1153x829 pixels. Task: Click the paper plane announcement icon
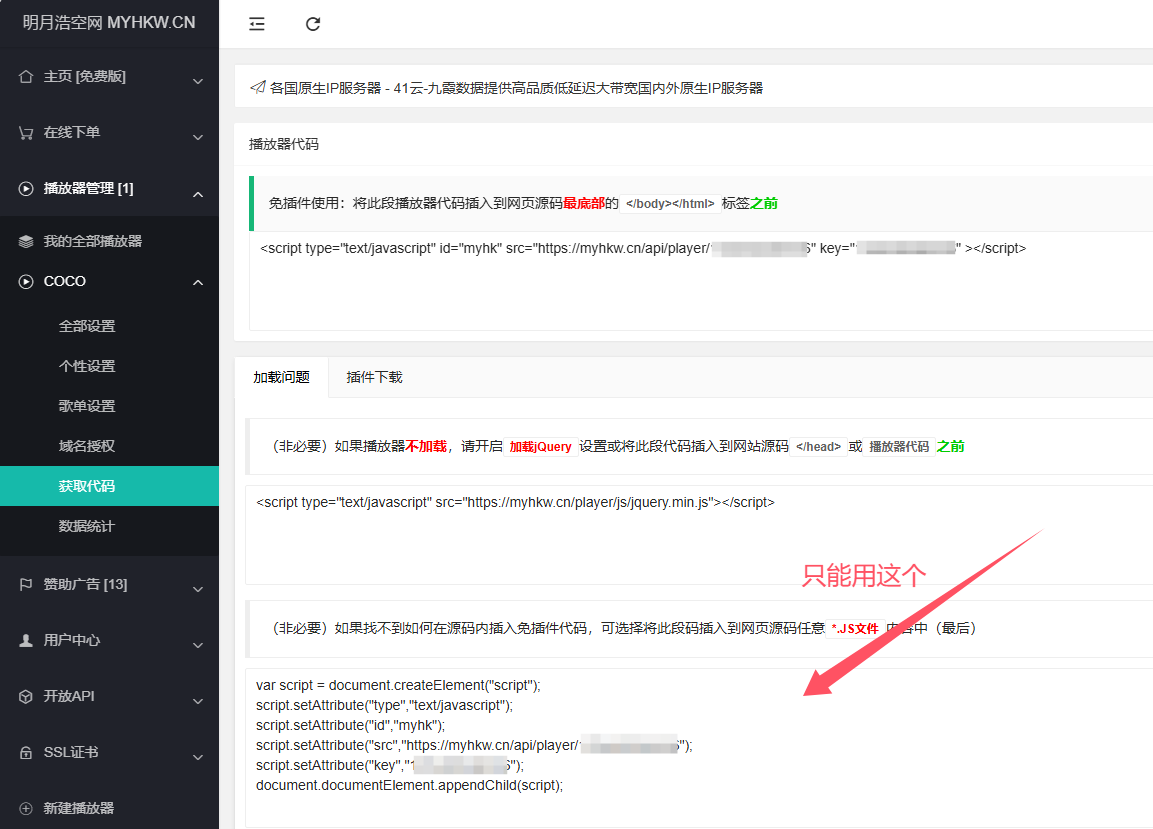(x=257, y=88)
